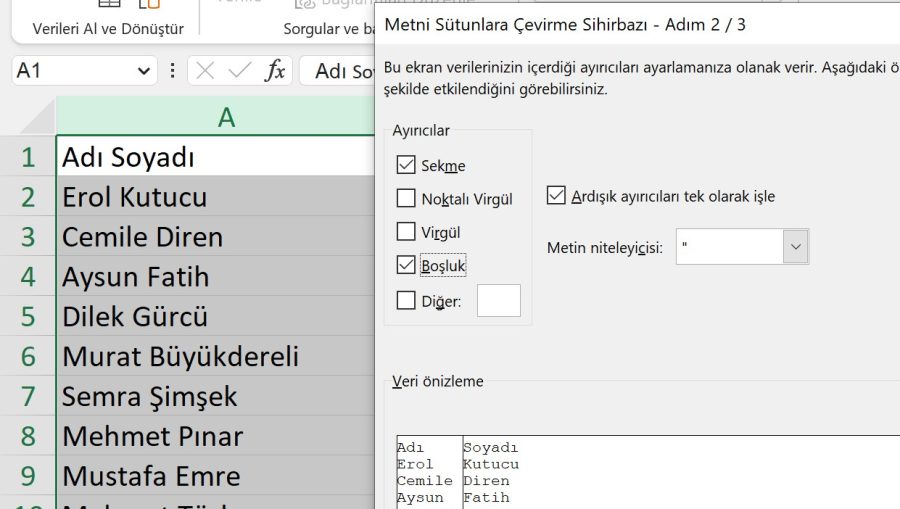Disable the Boşluk delimiter checkbox
This screenshot has width=900, height=509.
[406, 265]
